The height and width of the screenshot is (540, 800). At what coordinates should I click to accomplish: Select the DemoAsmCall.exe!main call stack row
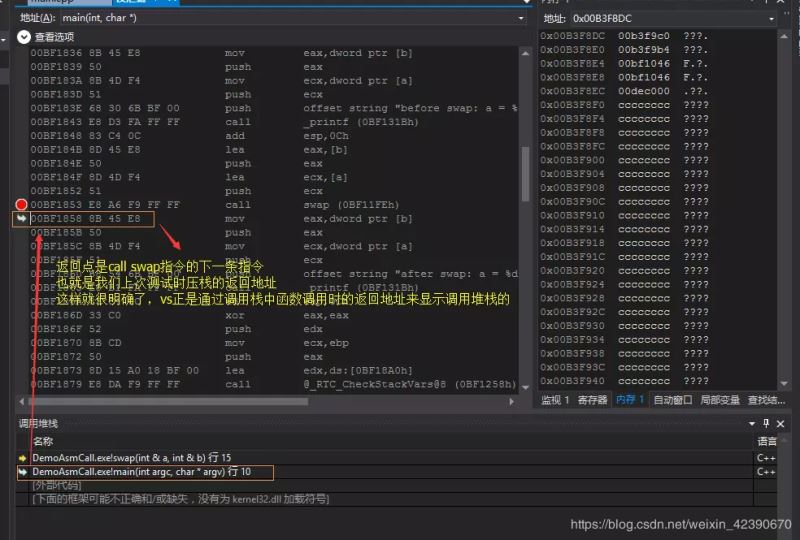pyautogui.click(x=141, y=471)
